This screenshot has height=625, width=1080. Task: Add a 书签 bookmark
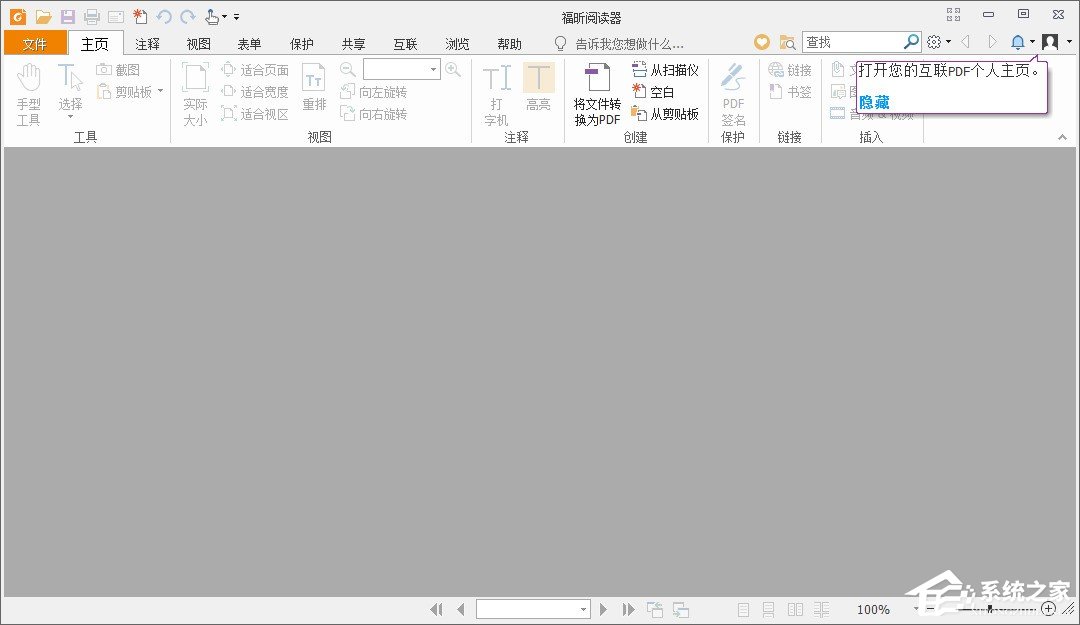click(791, 91)
